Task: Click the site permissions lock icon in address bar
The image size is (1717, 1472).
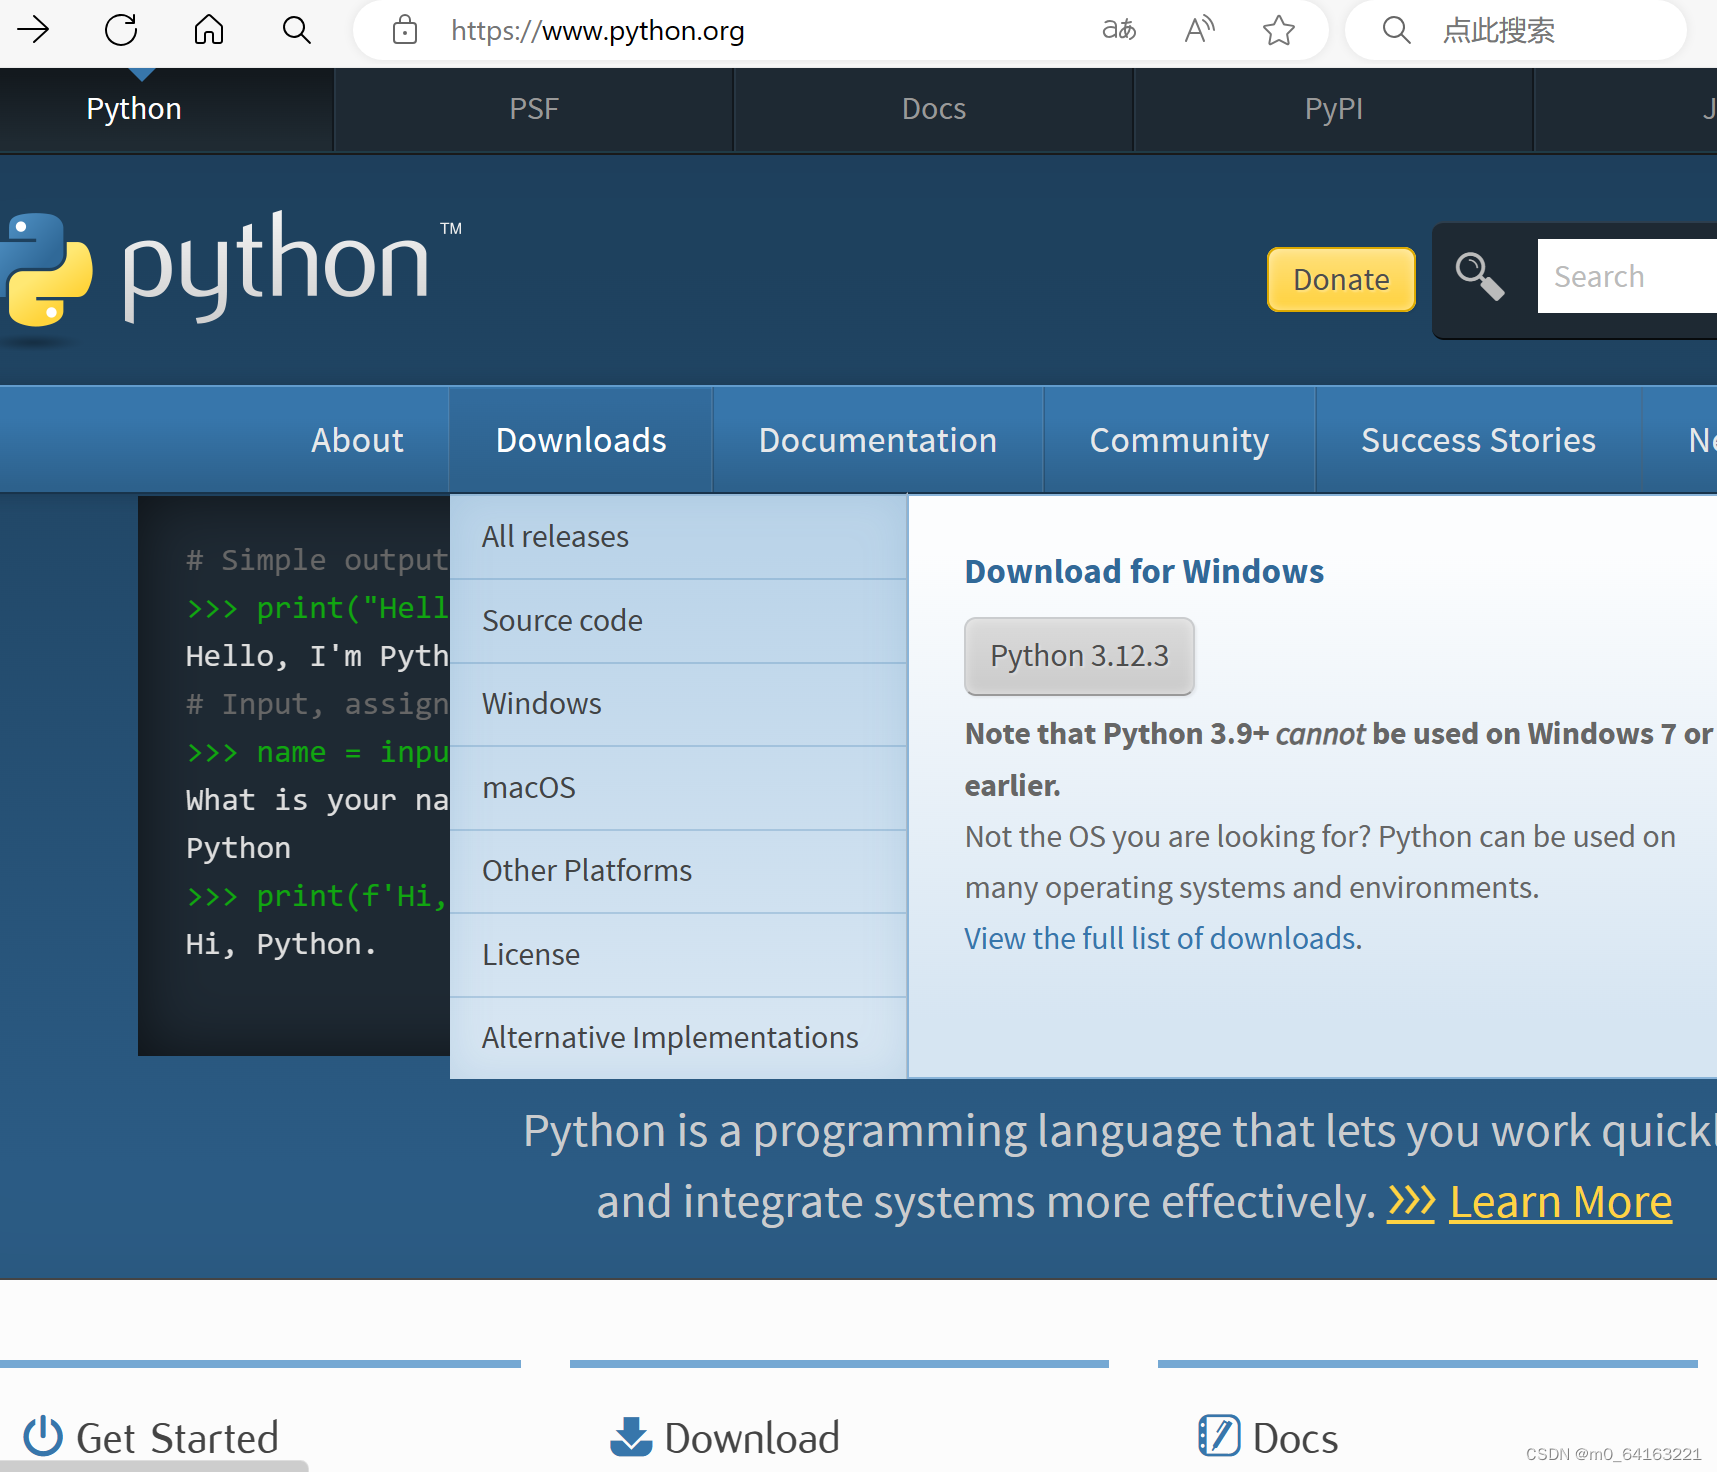Action: click(404, 30)
